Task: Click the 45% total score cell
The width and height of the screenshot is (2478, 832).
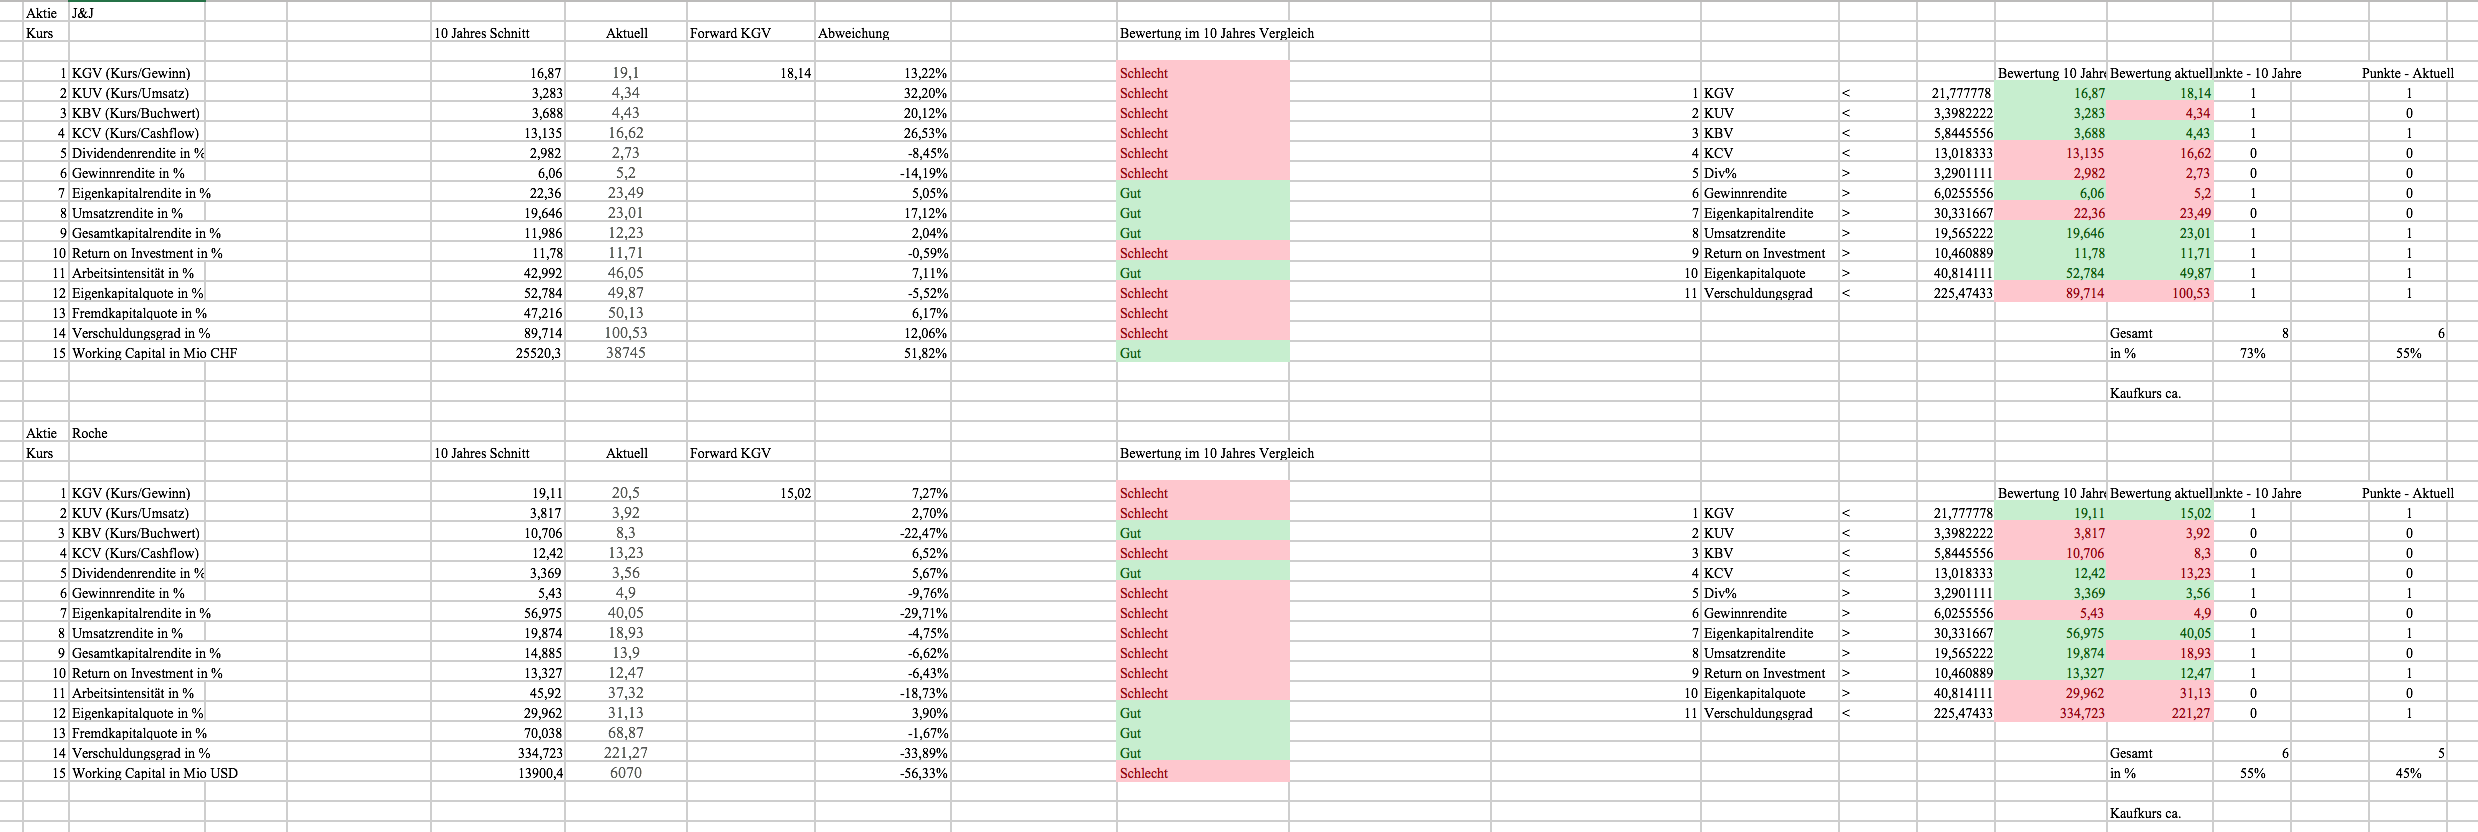Action: 2408,773
